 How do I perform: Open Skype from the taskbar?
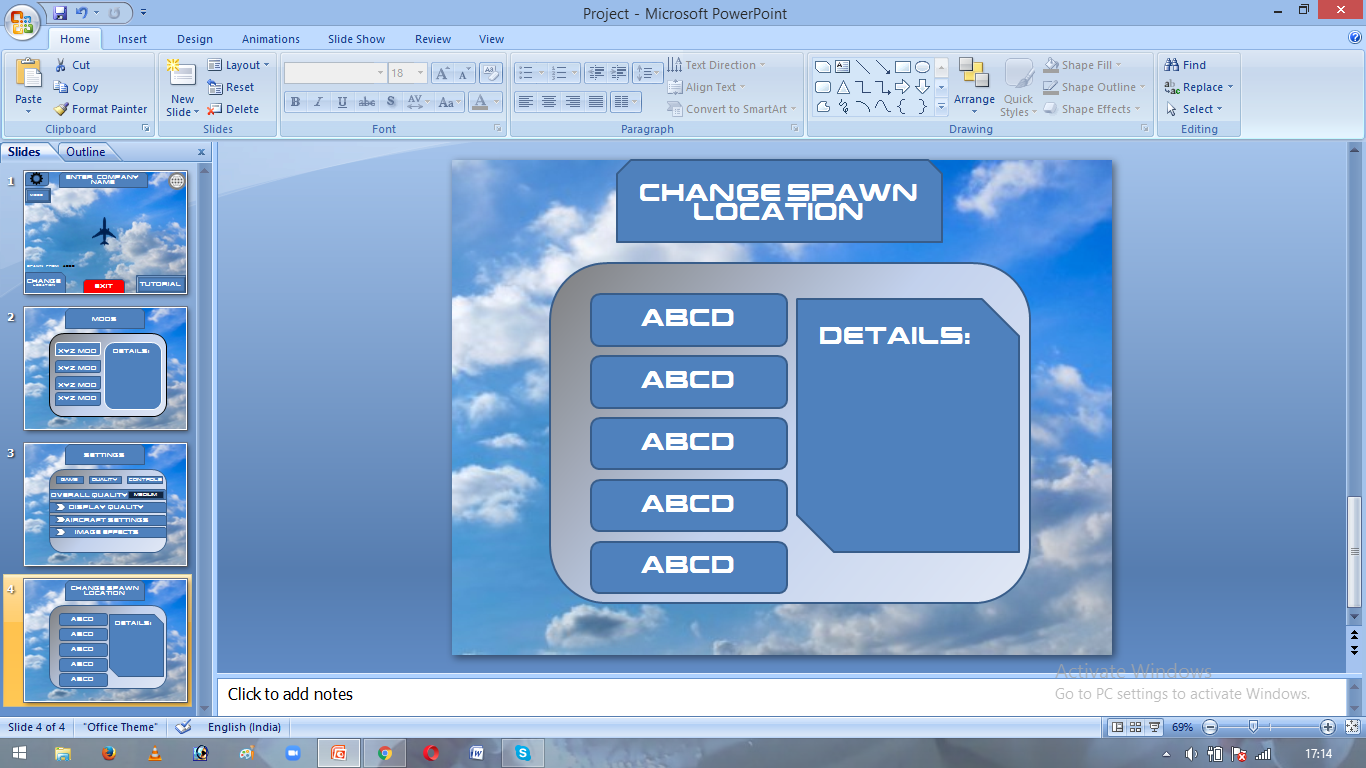click(523, 753)
